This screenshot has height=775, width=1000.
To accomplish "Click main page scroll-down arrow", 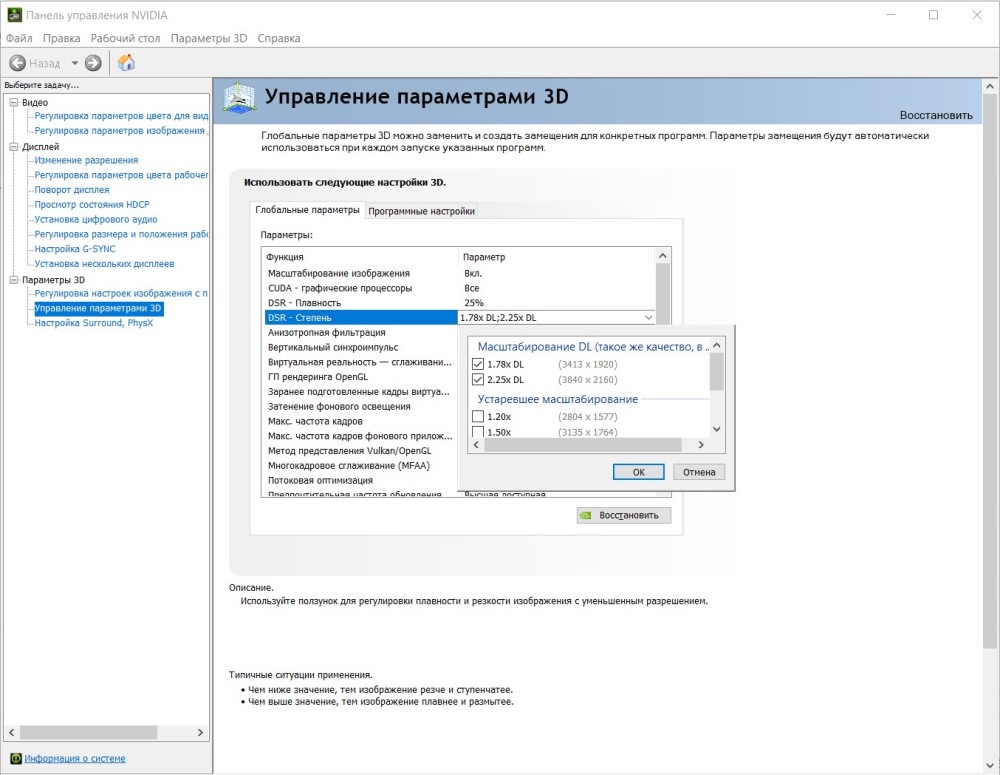I will point(990,765).
